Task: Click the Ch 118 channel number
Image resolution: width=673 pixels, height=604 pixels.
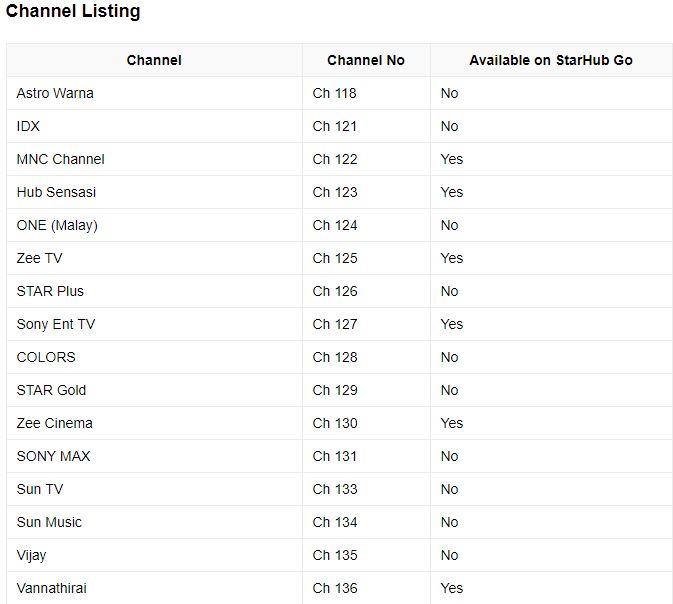Action: tap(334, 93)
